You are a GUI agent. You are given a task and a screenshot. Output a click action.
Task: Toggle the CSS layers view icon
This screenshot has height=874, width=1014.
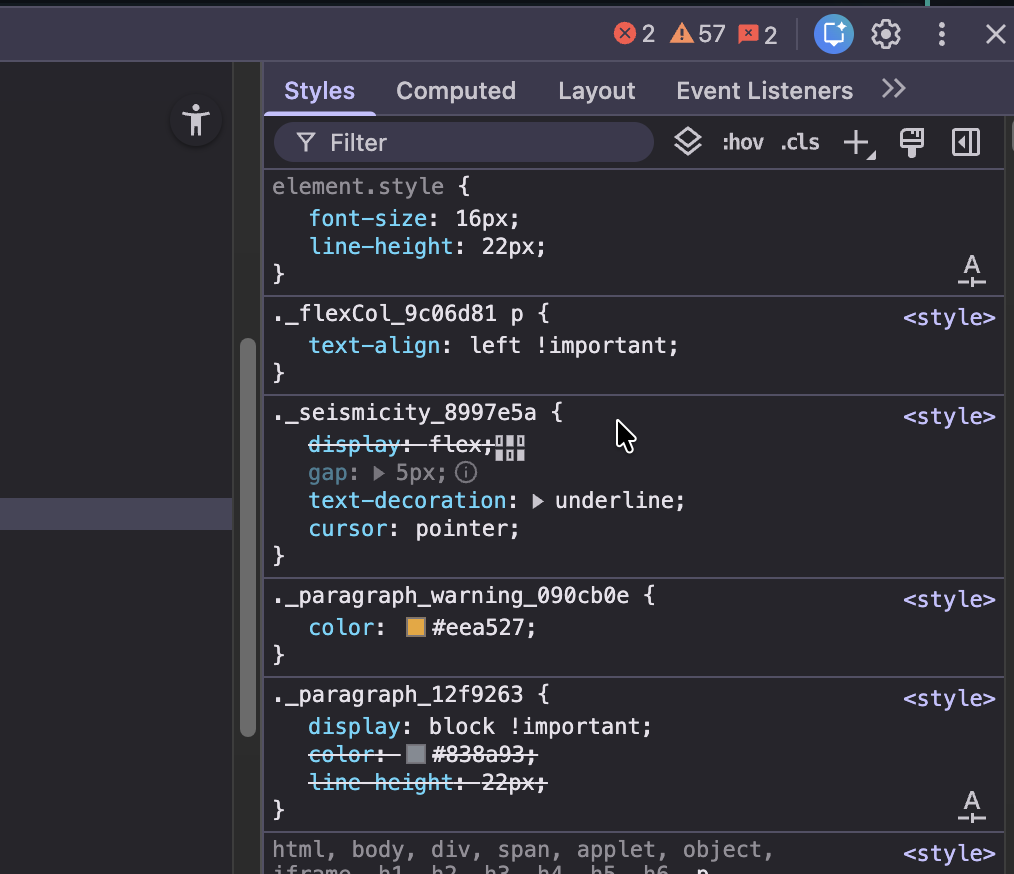tap(687, 142)
